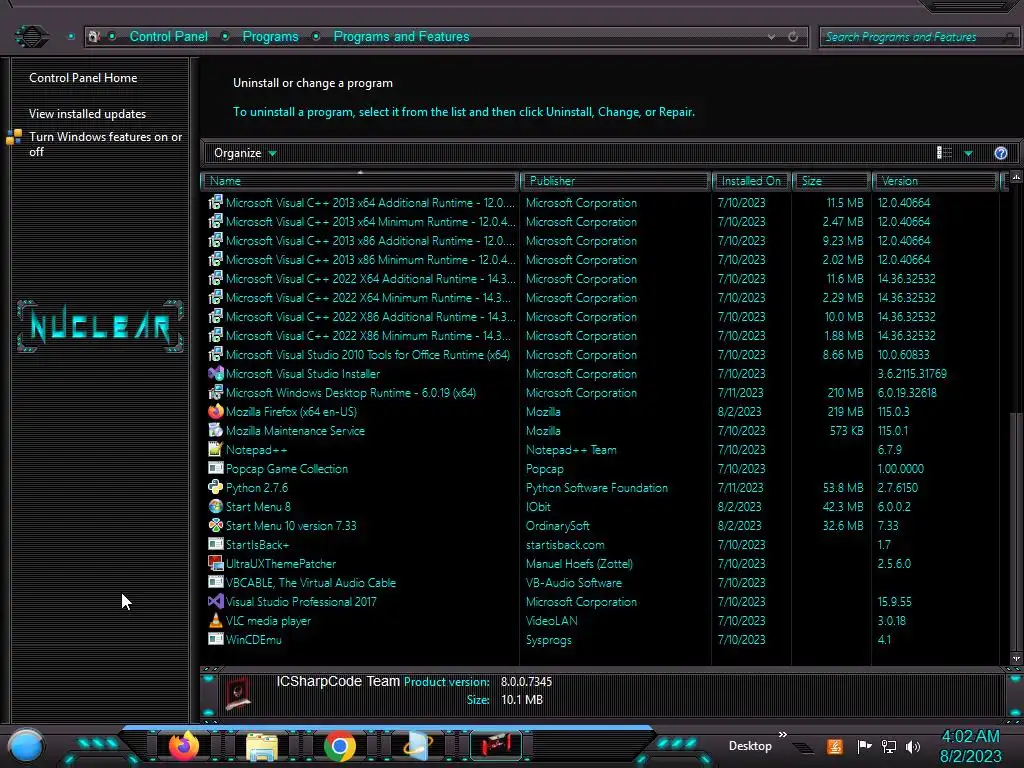
Task: Click Programs breadcrumb
Action: coord(270,37)
